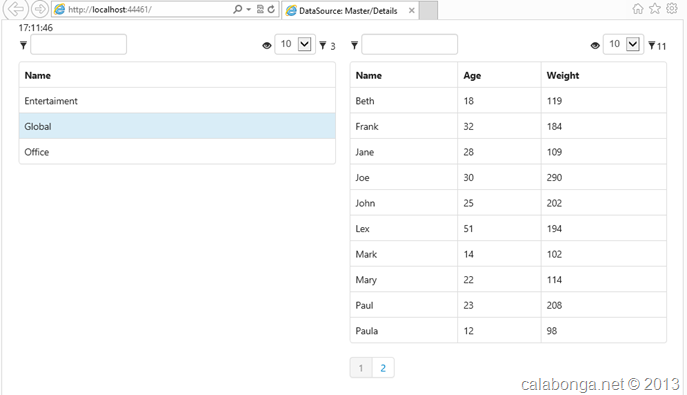Viewport: 687px width, 395px height.
Task: Click the left grid's funnel count icon showing 3
Action: click(x=323, y=45)
